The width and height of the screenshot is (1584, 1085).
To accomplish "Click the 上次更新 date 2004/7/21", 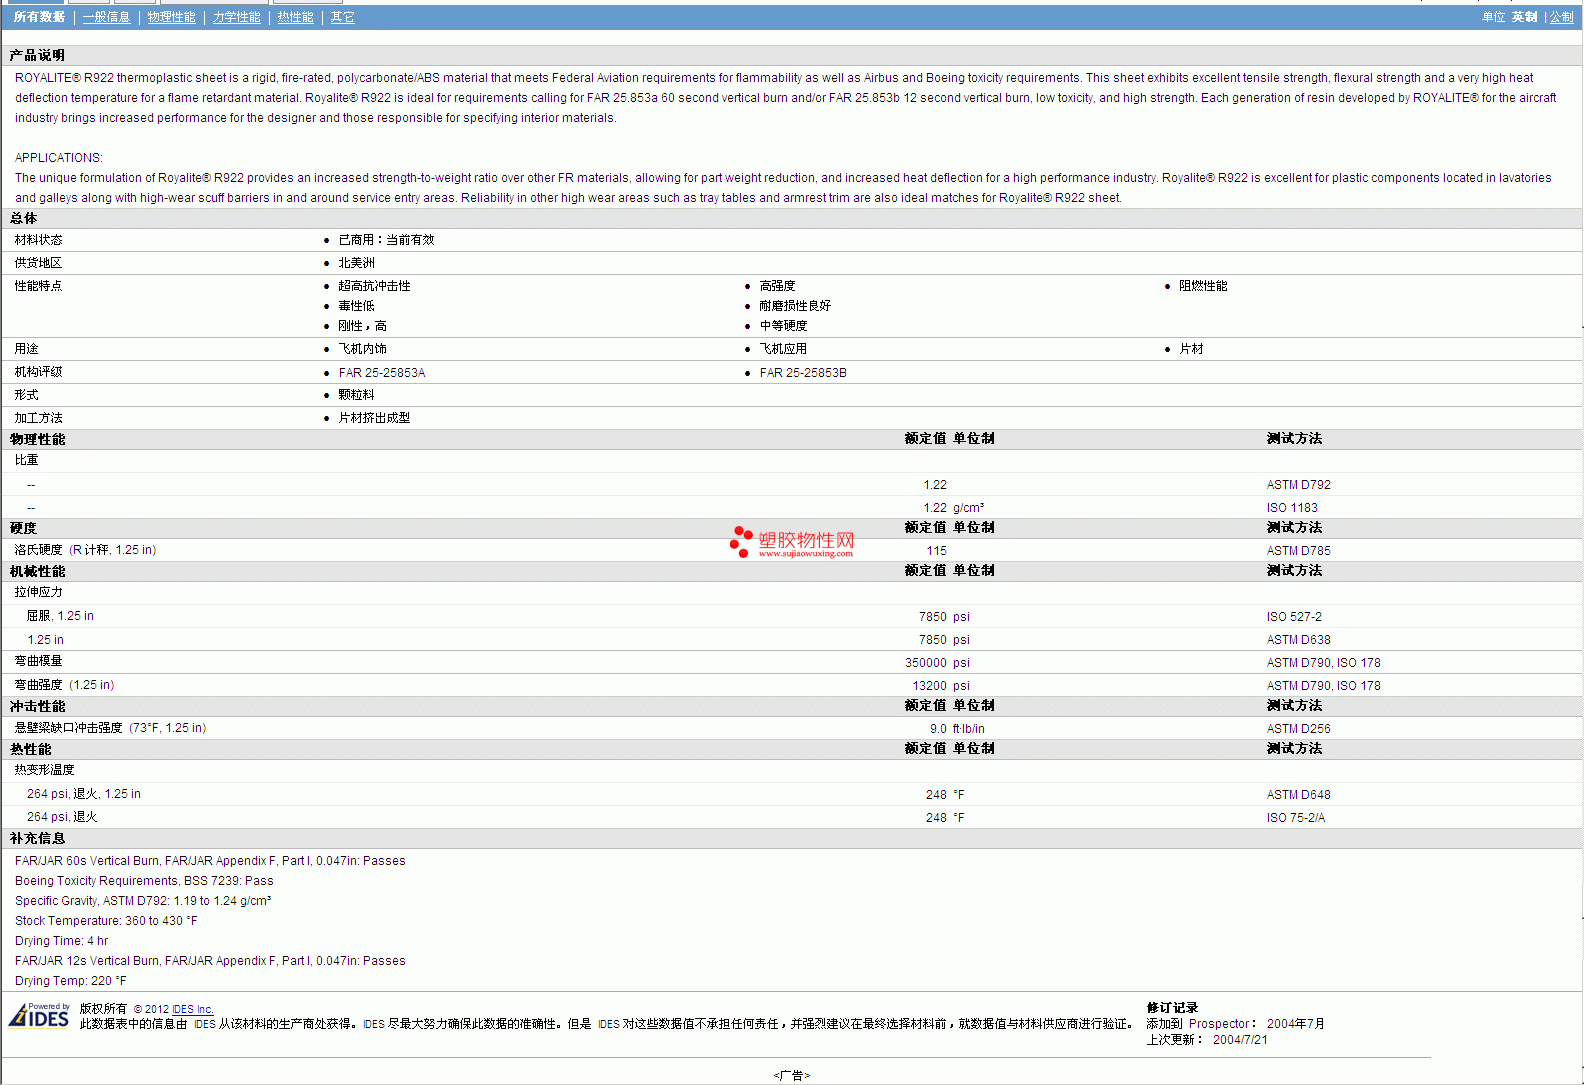I will pos(1240,1040).
